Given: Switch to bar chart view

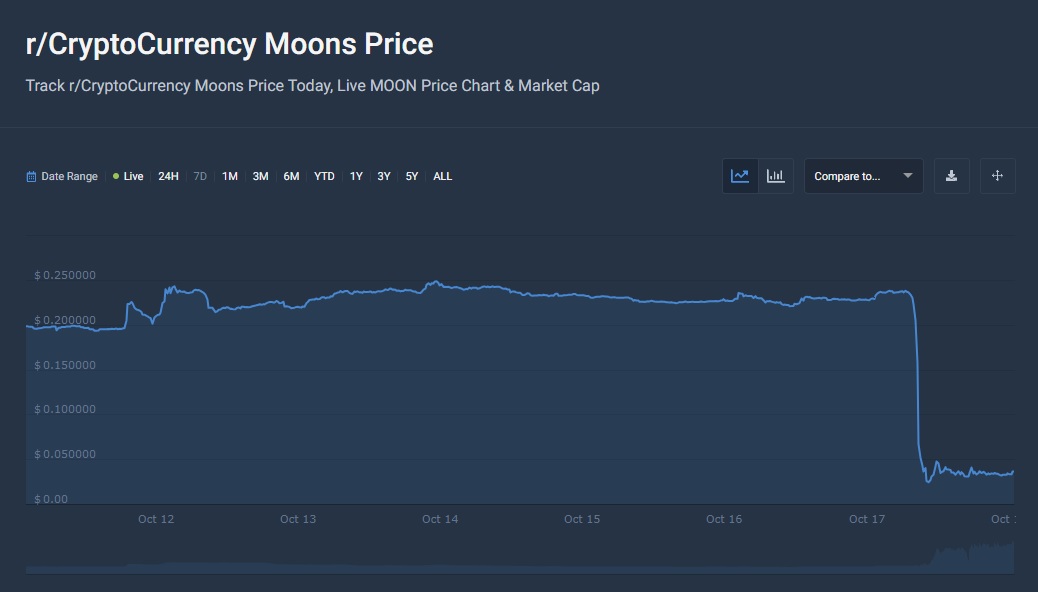Looking at the screenshot, I should click(776, 175).
